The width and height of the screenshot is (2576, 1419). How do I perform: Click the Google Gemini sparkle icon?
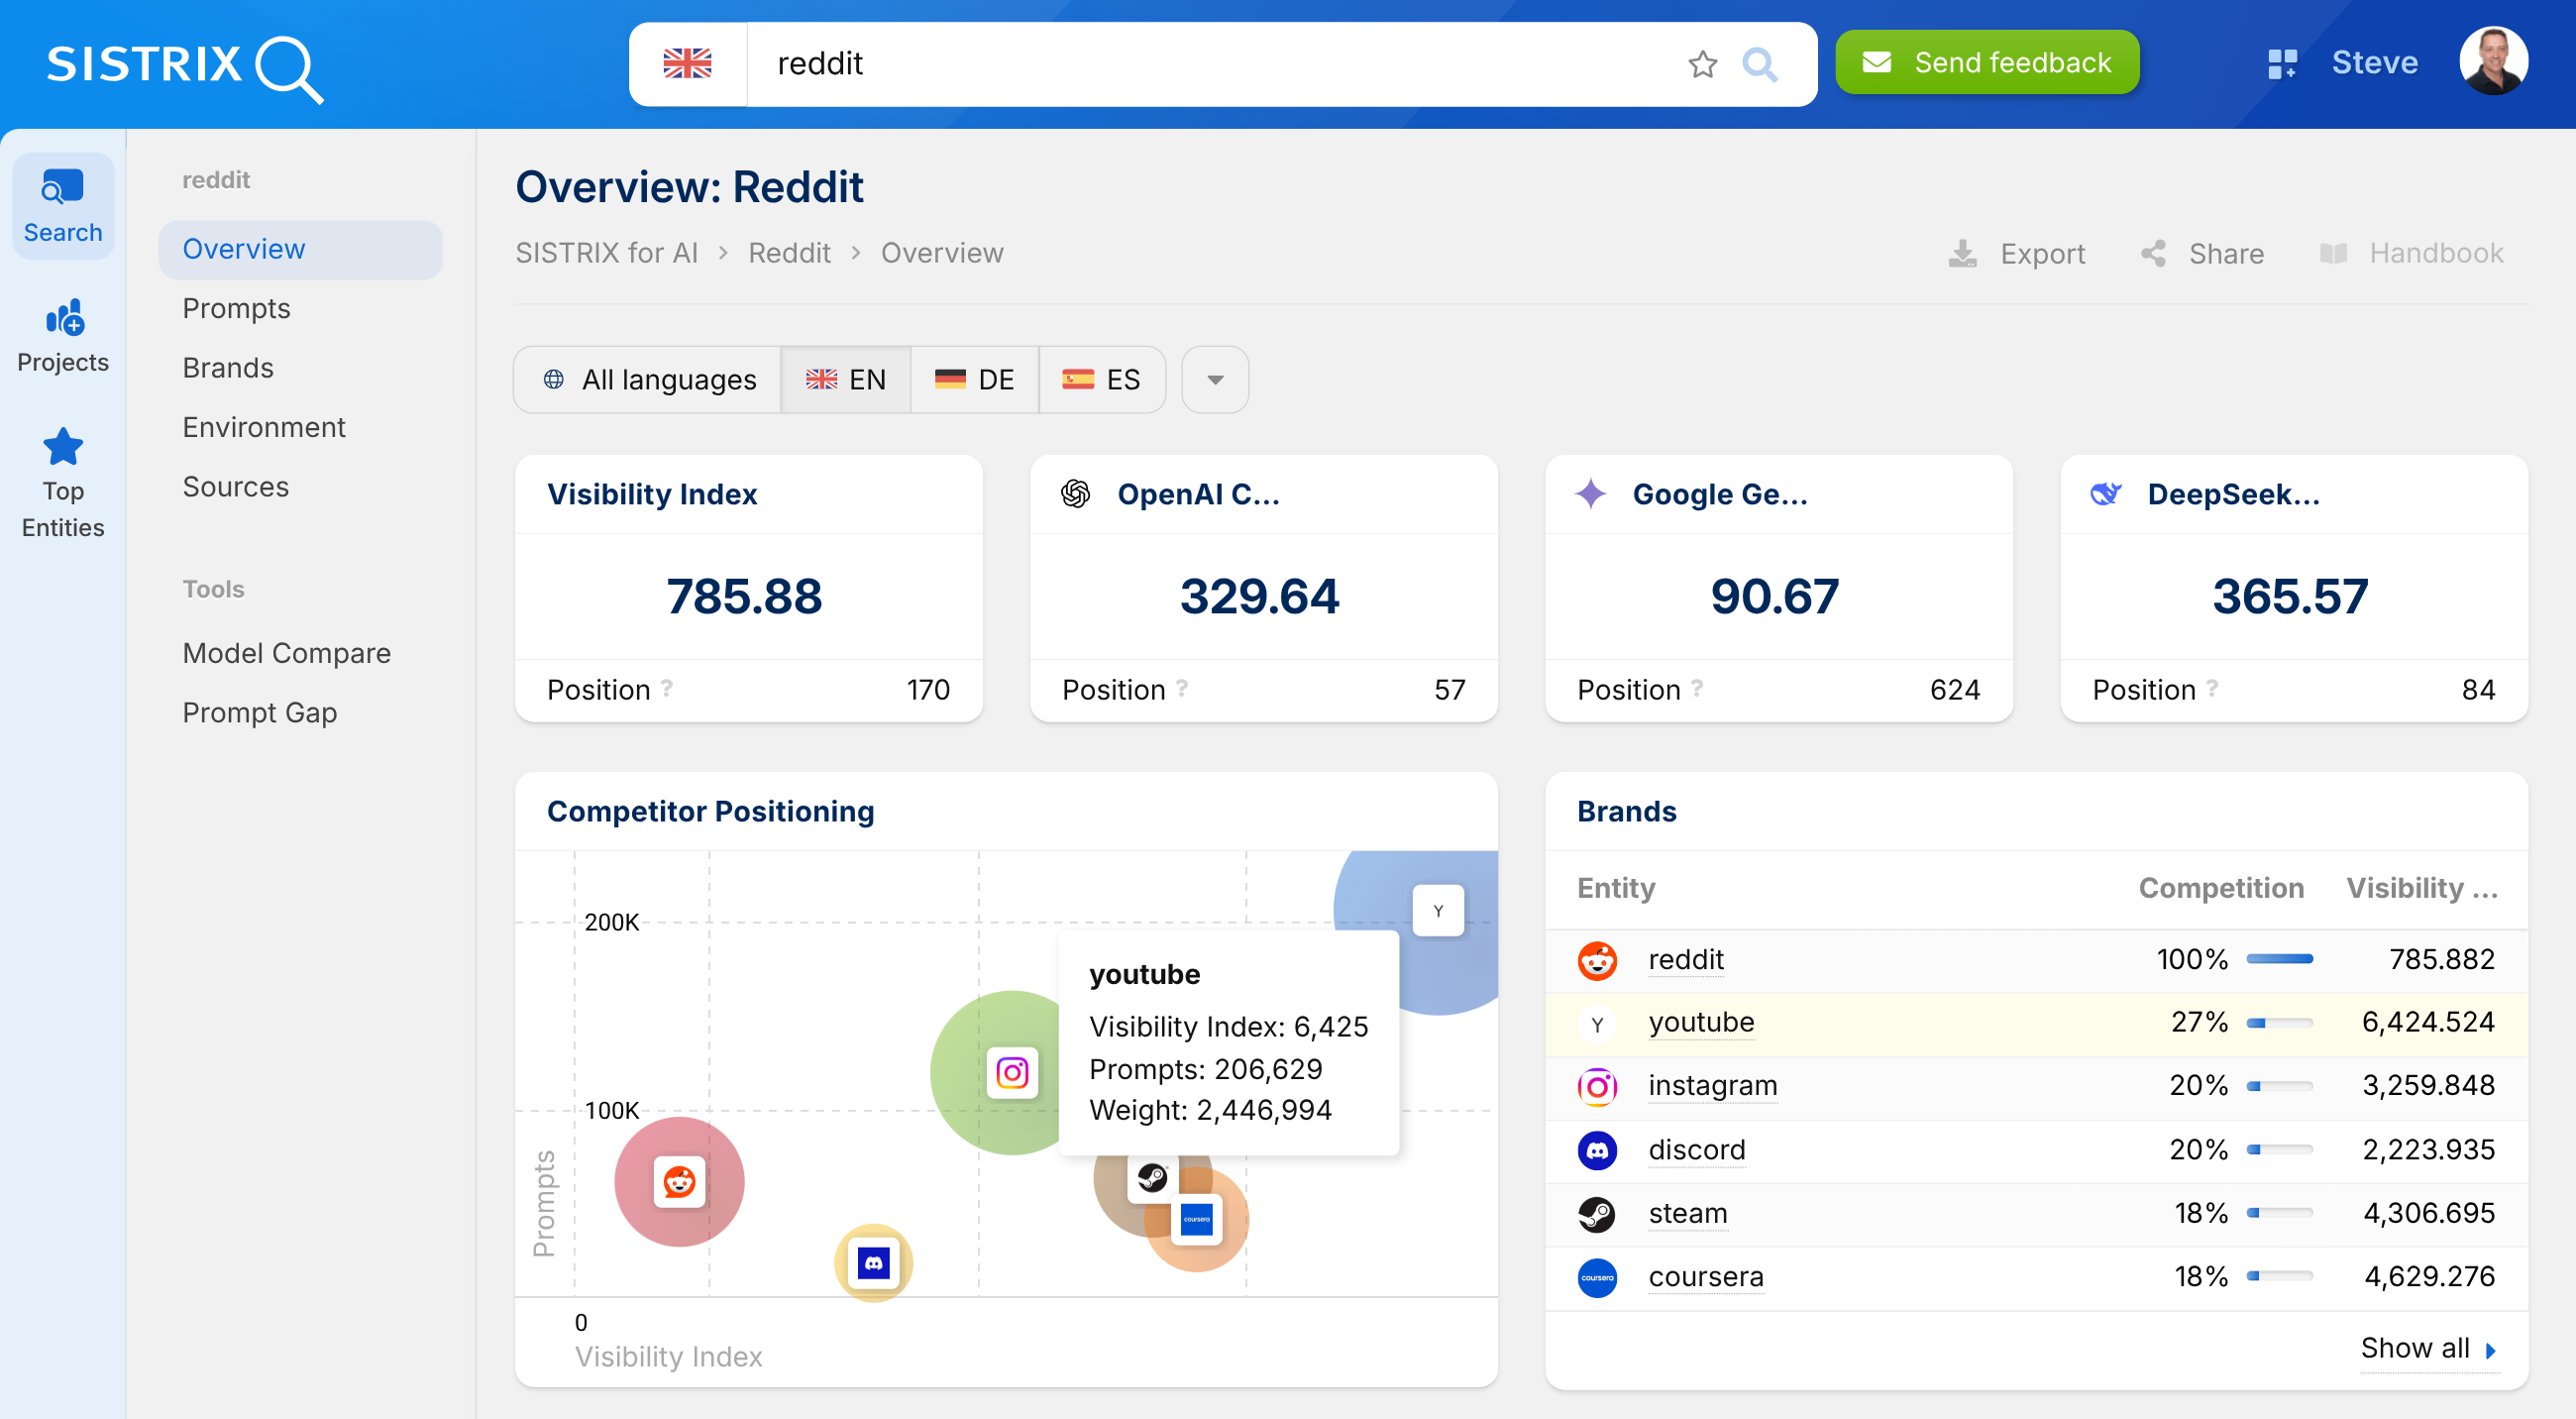point(1590,494)
